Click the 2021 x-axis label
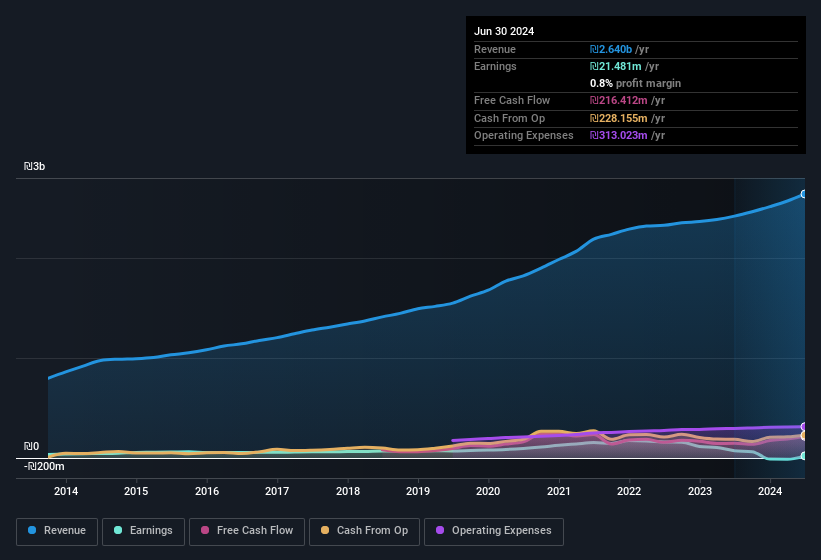The height and width of the screenshot is (560, 821). pos(559,491)
